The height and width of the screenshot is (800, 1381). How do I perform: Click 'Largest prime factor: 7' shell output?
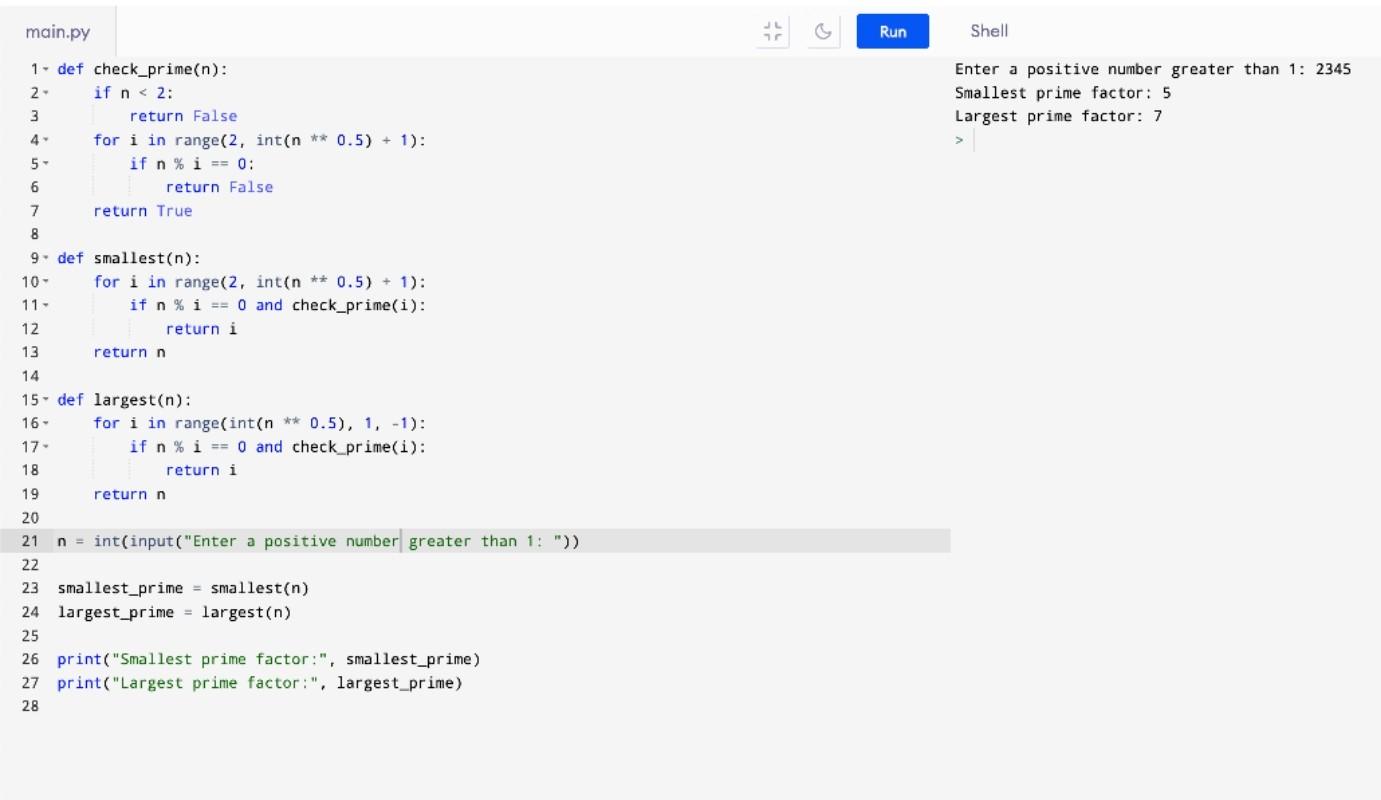pyautogui.click(x=1058, y=116)
